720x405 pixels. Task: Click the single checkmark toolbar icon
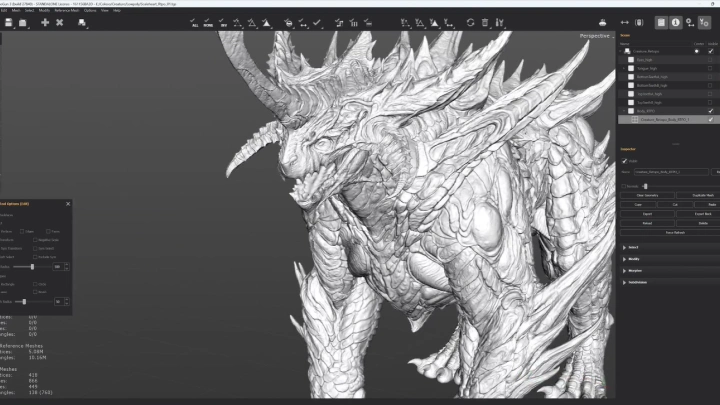[x=317, y=22]
